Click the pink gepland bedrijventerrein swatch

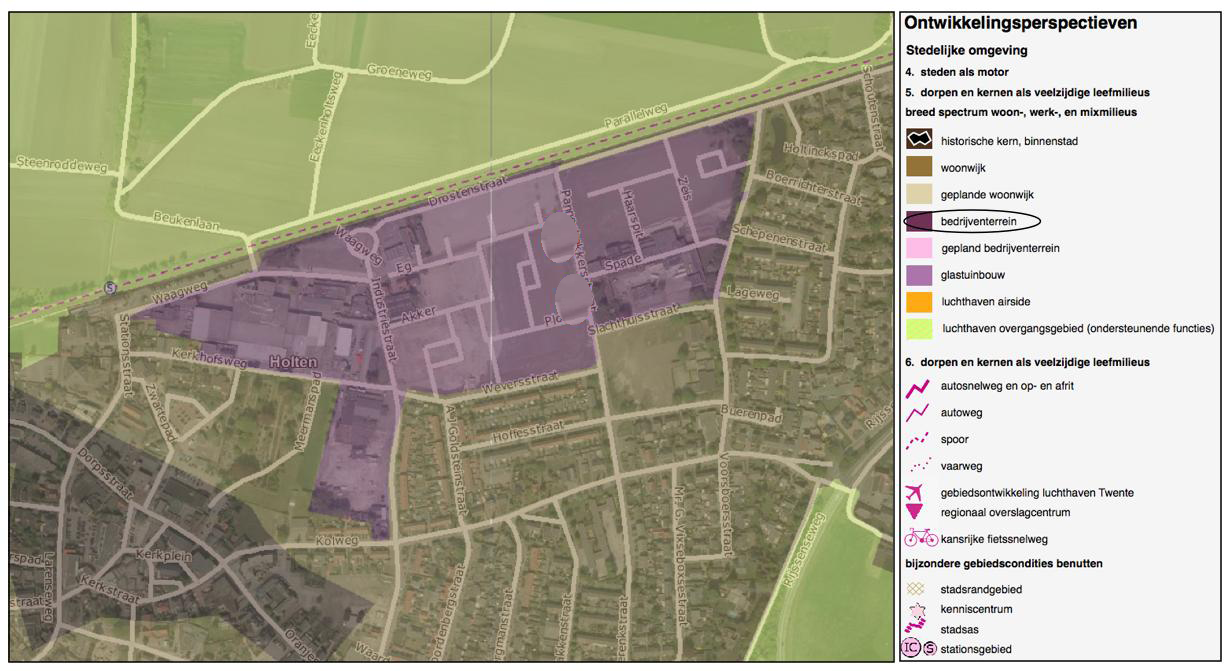click(x=918, y=247)
